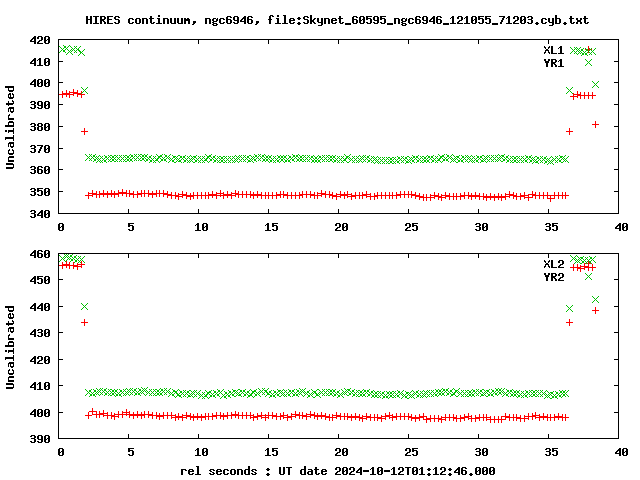Screen dimensions: 640x480
Task: Click the 460 tick label on the lower plot
Action: 40,254
